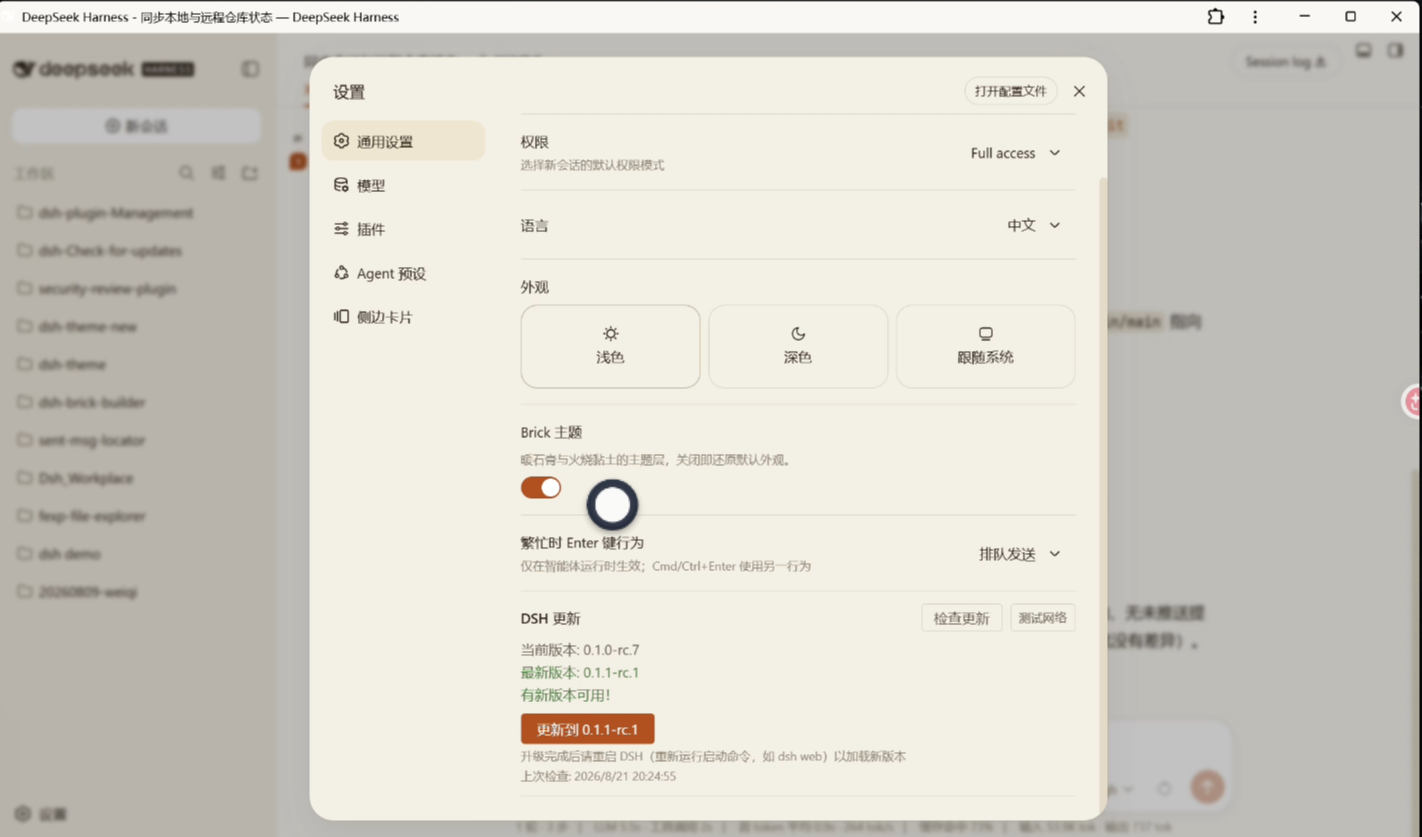Open the 权限 Full access dropdown
This screenshot has width=1422, height=837.
[1015, 153]
